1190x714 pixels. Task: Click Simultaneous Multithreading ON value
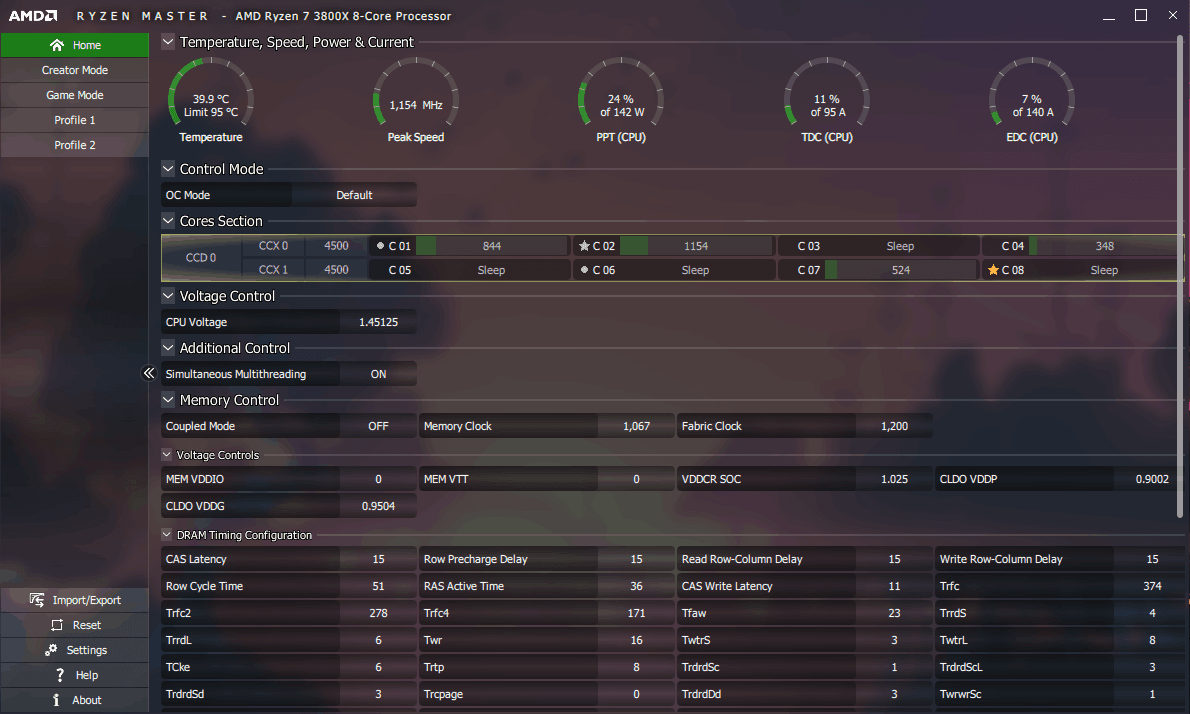[x=378, y=374]
